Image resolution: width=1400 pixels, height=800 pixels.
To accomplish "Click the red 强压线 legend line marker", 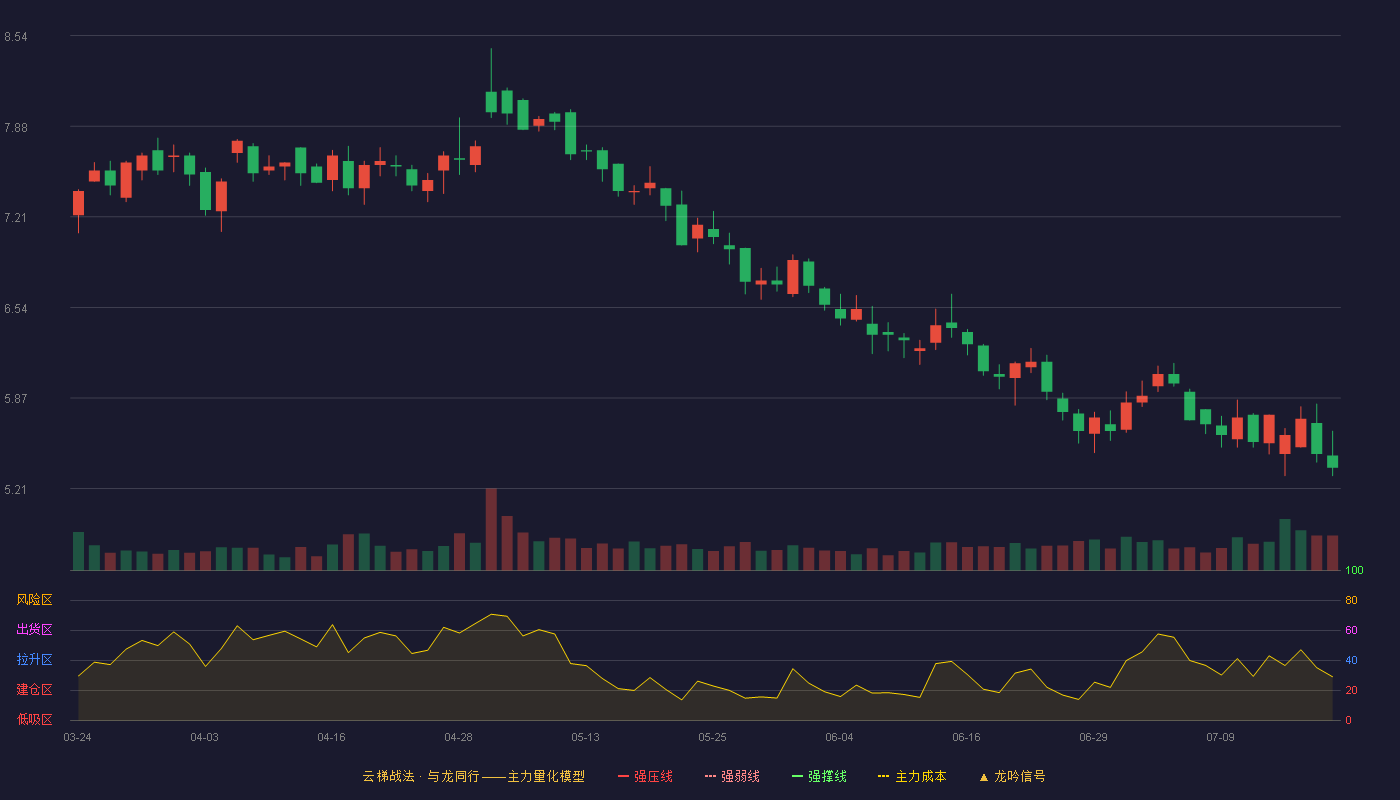I will [x=623, y=776].
